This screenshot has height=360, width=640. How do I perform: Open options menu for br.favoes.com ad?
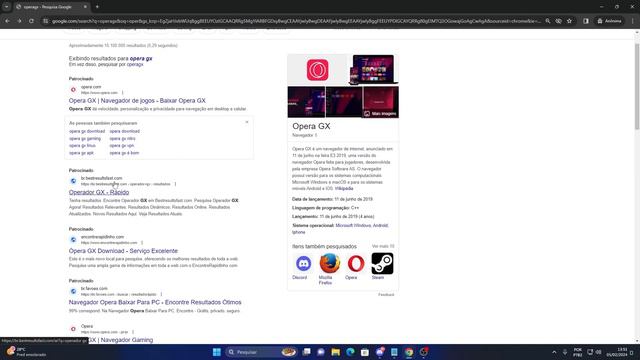tap(161, 294)
